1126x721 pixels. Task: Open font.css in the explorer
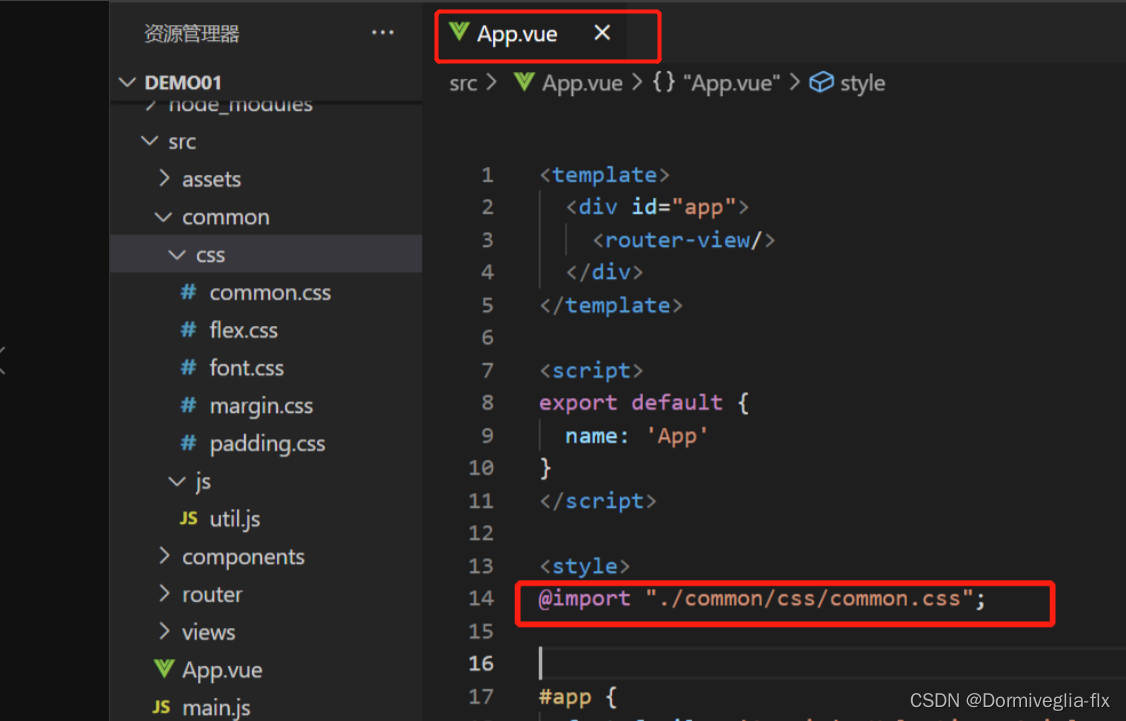pyautogui.click(x=266, y=368)
